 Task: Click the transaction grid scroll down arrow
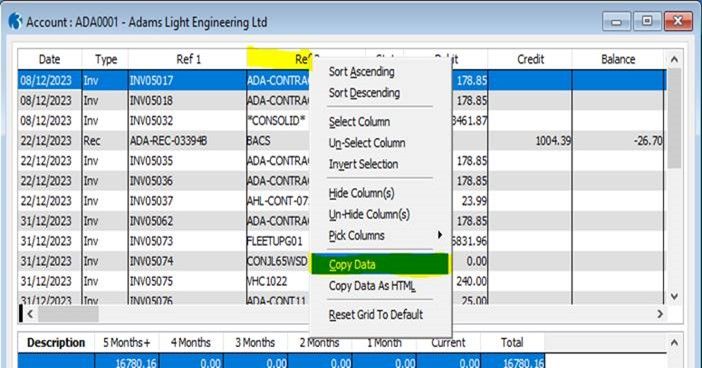coord(674,296)
